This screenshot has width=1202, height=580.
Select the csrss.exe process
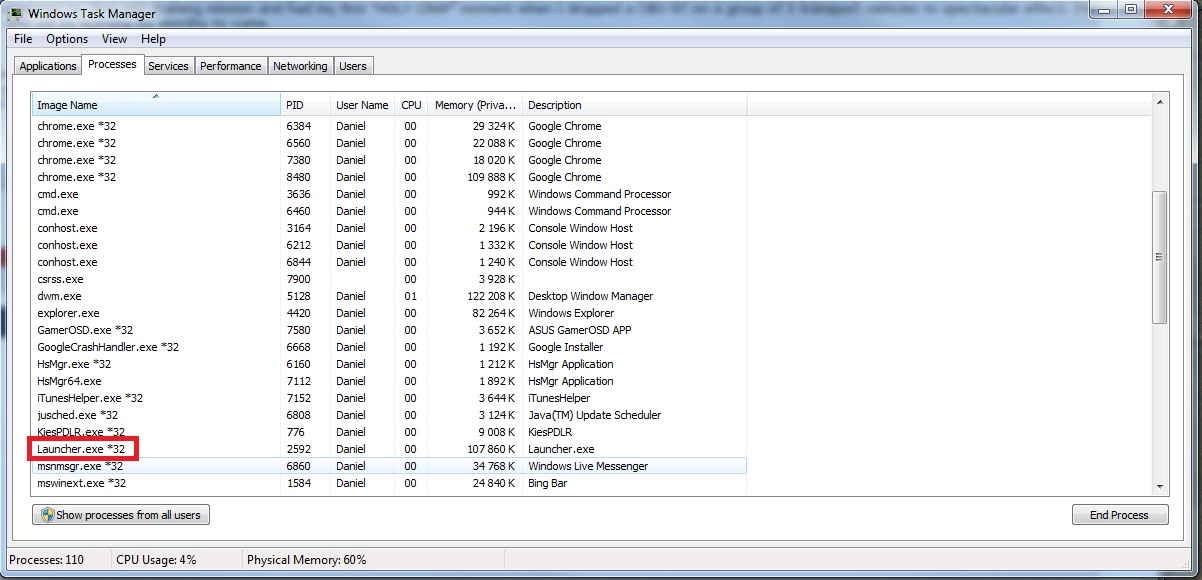point(389,279)
